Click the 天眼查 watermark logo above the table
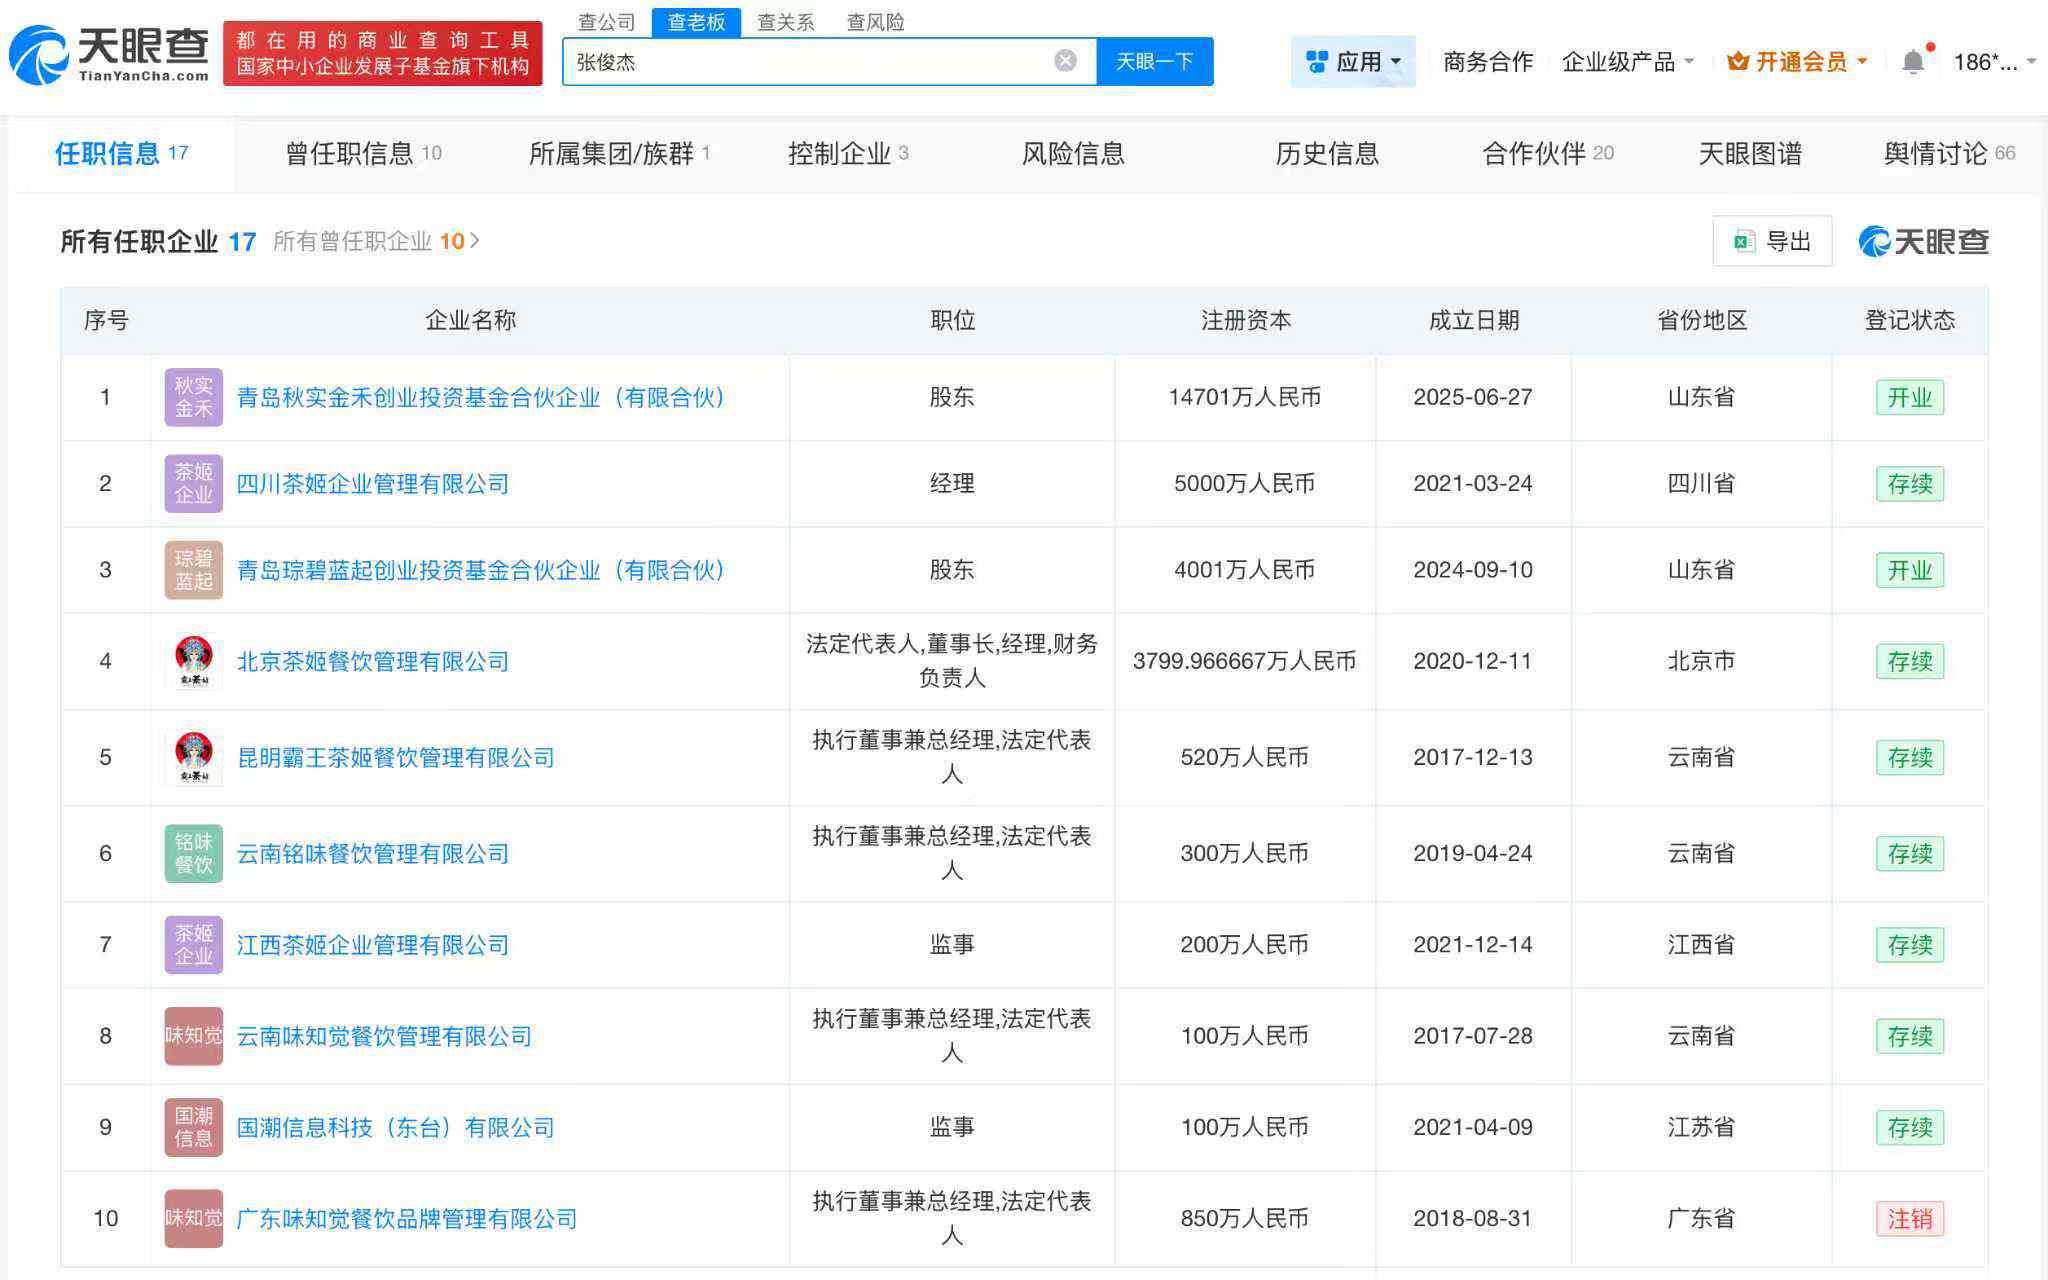The image size is (2048, 1280). point(1923,241)
